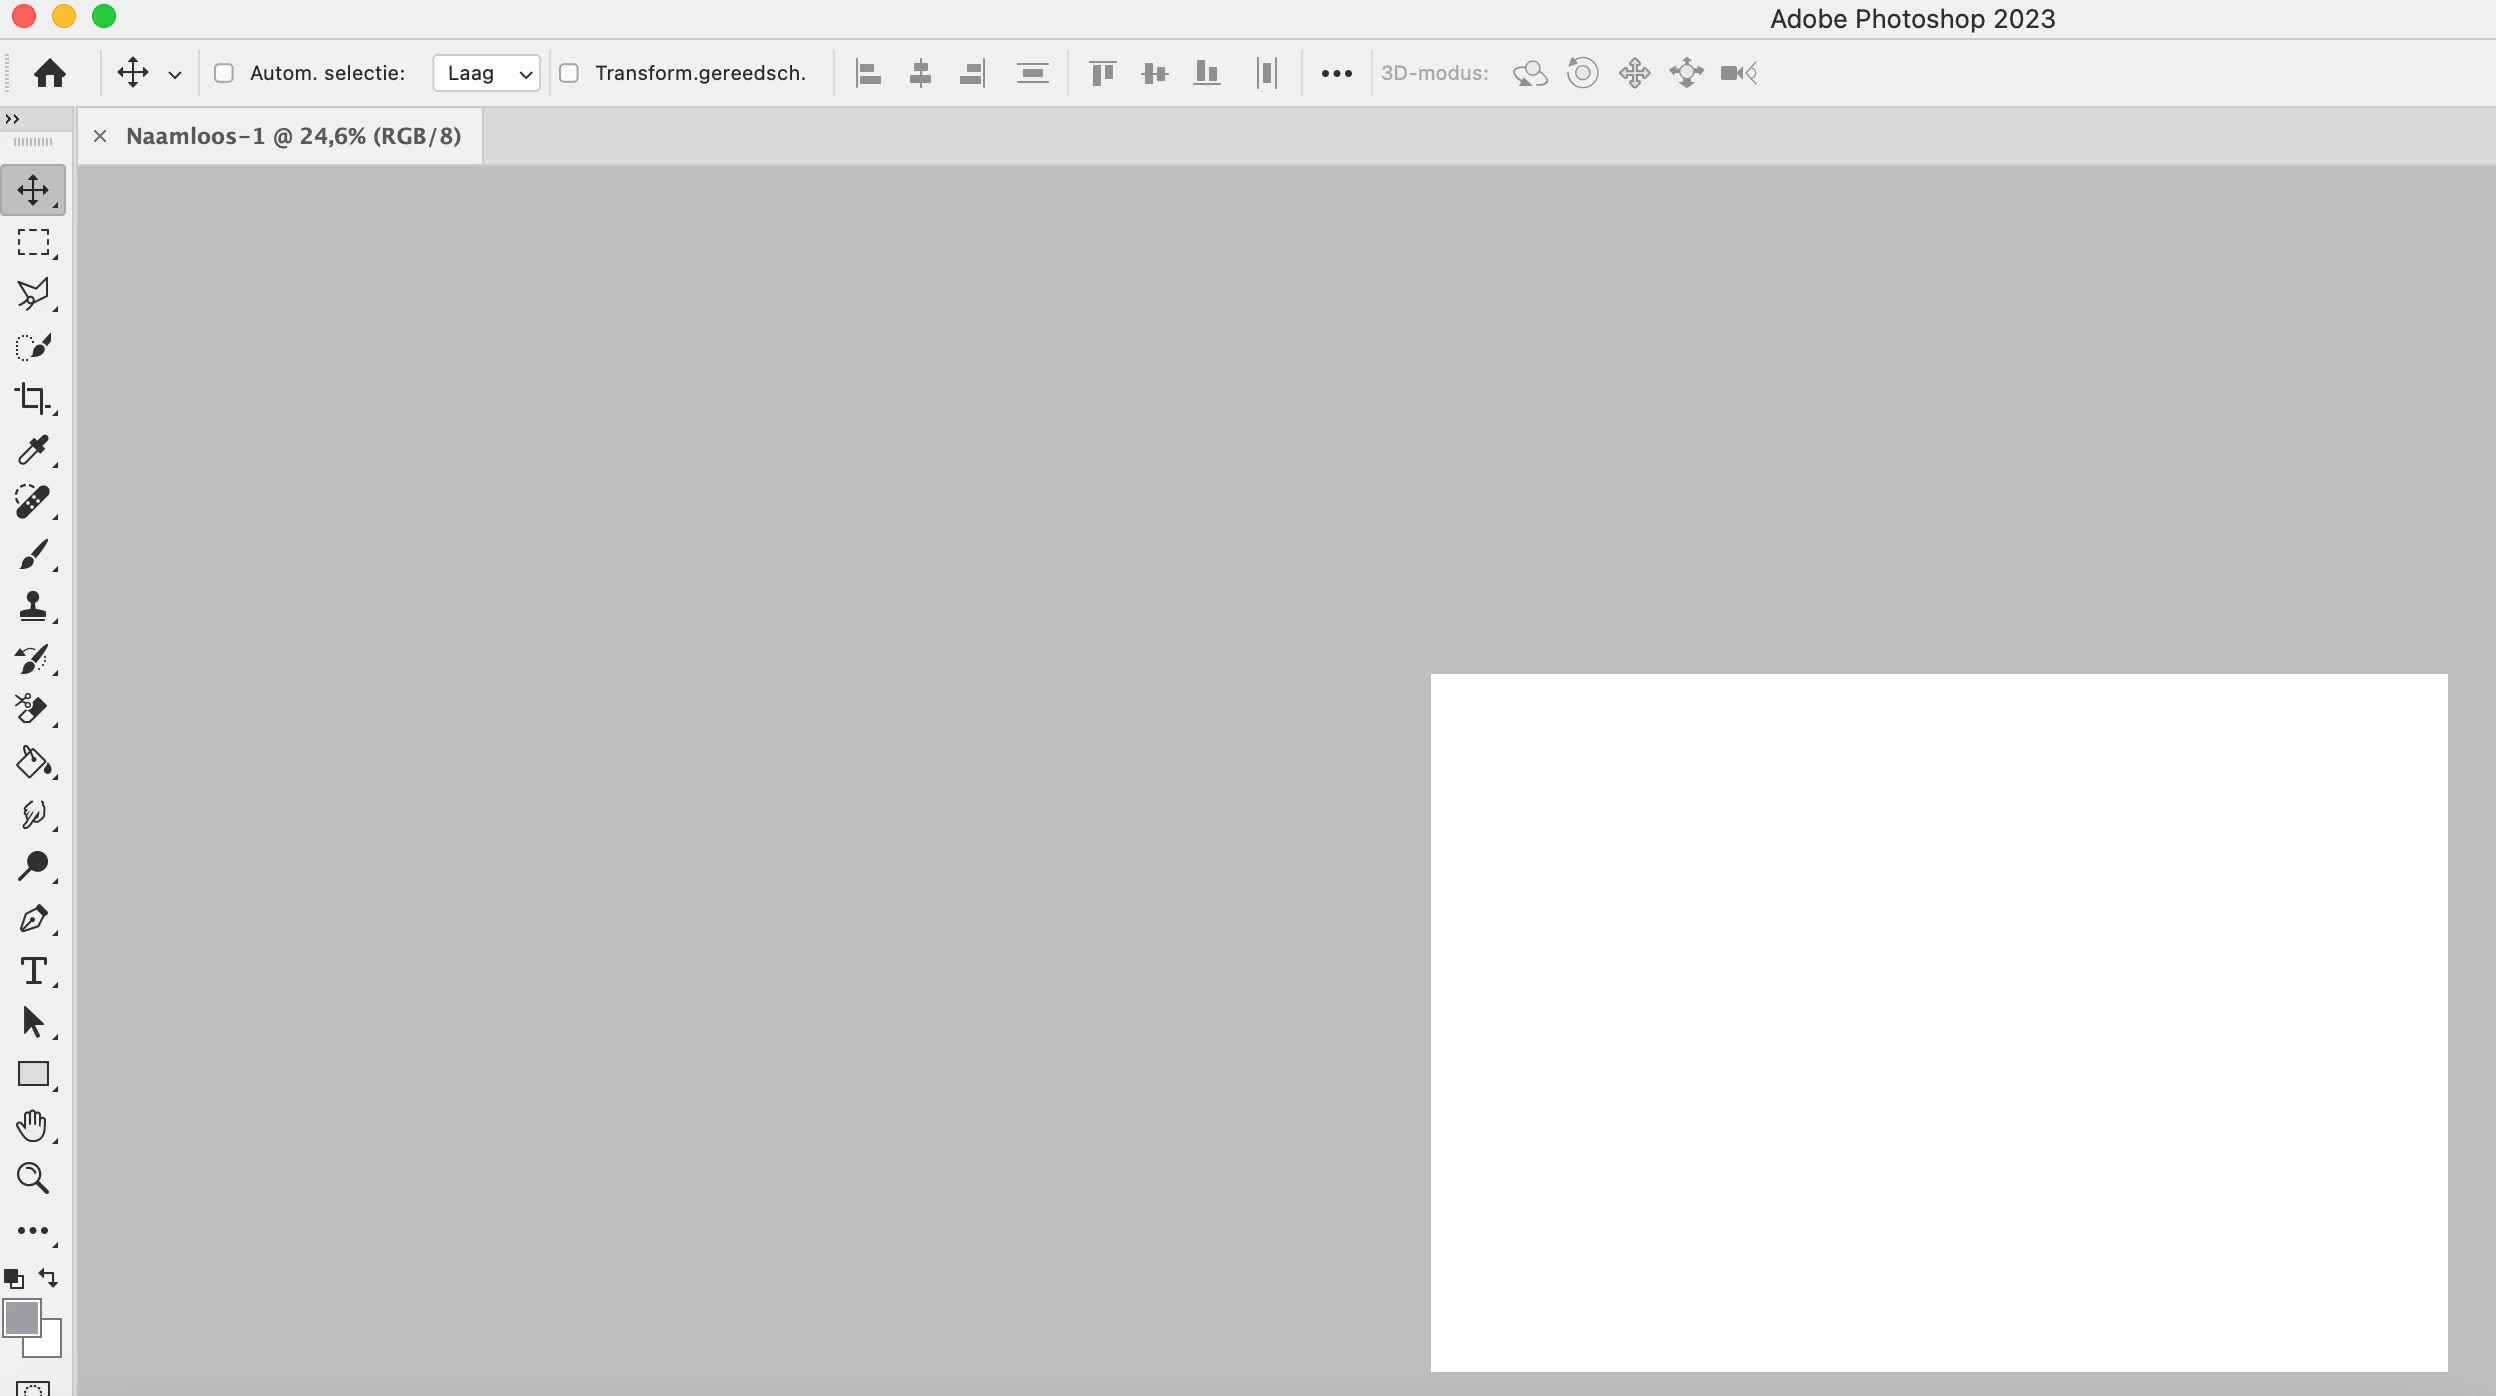Screen dimensions: 2496x1396
Task: Open the Laag dropdown menu
Action: (487, 73)
